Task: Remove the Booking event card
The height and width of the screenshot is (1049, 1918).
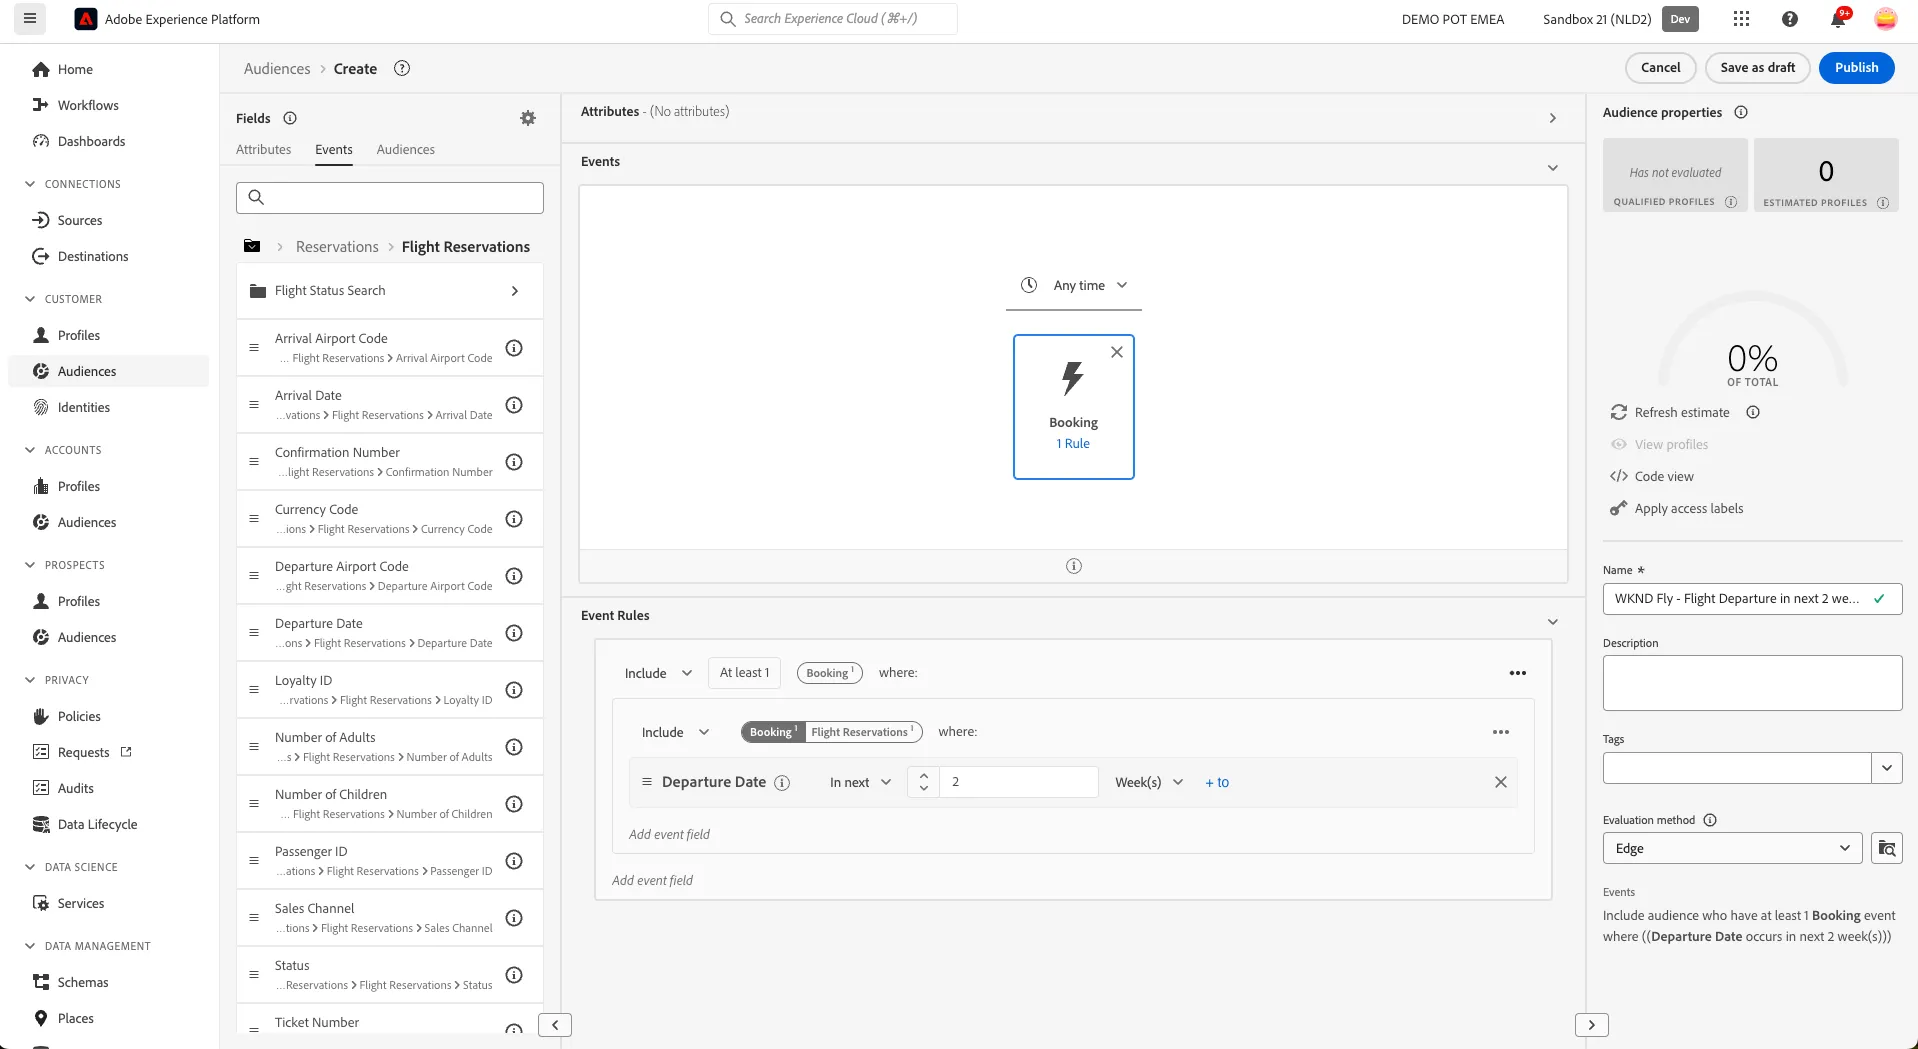Action: pyautogui.click(x=1117, y=352)
